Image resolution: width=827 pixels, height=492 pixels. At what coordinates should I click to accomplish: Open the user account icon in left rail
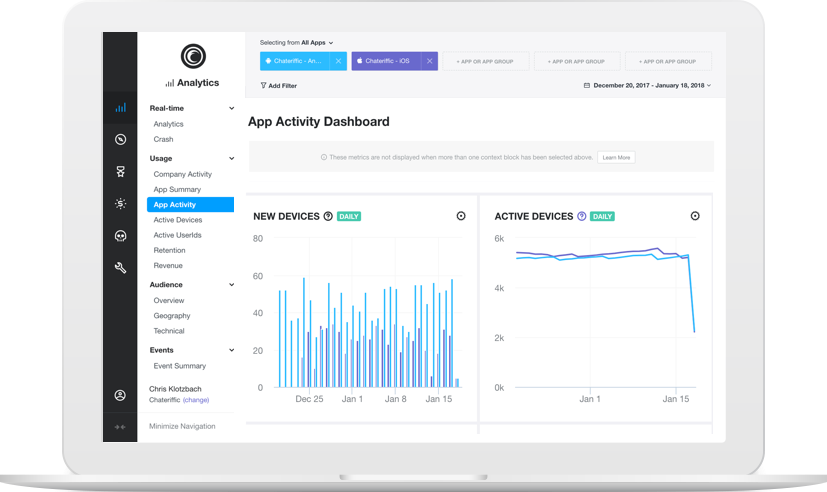(x=120, y=395)
